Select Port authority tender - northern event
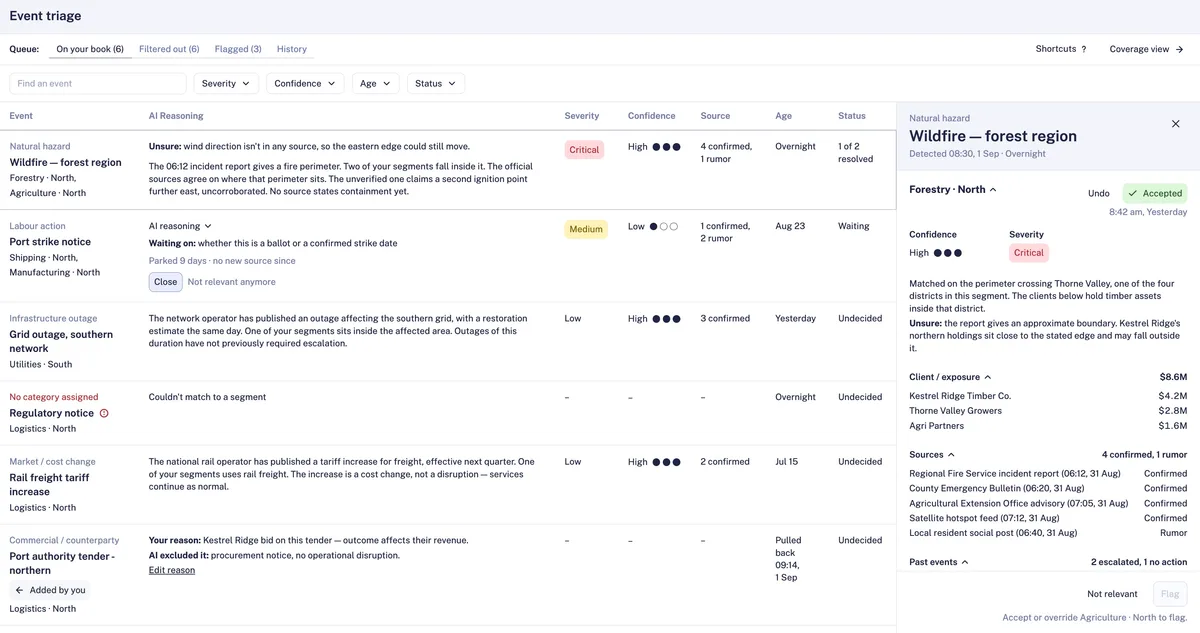This screenshot has height=633, width=1200. point(62,563)
